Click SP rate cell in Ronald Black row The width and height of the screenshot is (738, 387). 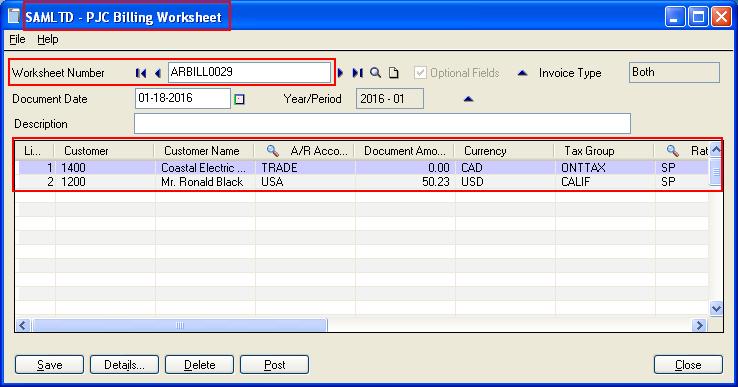(682, 182)
